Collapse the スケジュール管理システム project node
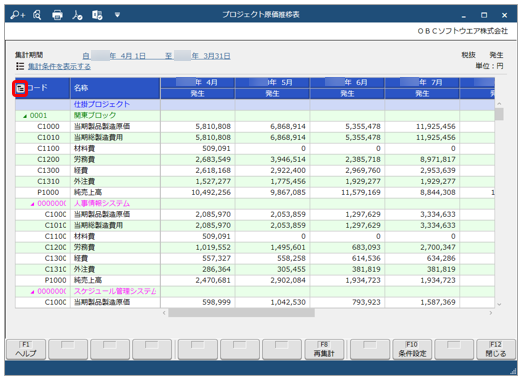 pyautogui.click(x=33, y=292)
